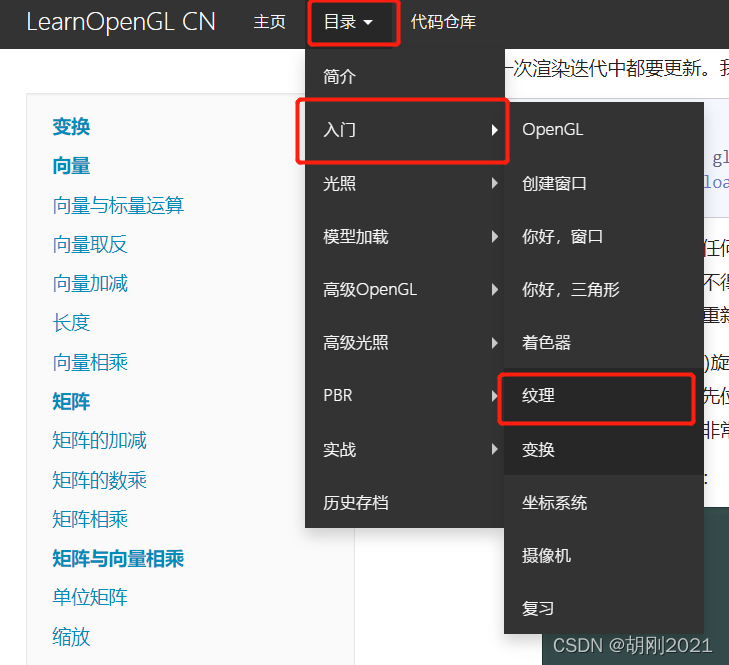Open 缩放 sidebar link
Viewport: 729px width, 665px height.
71,637
